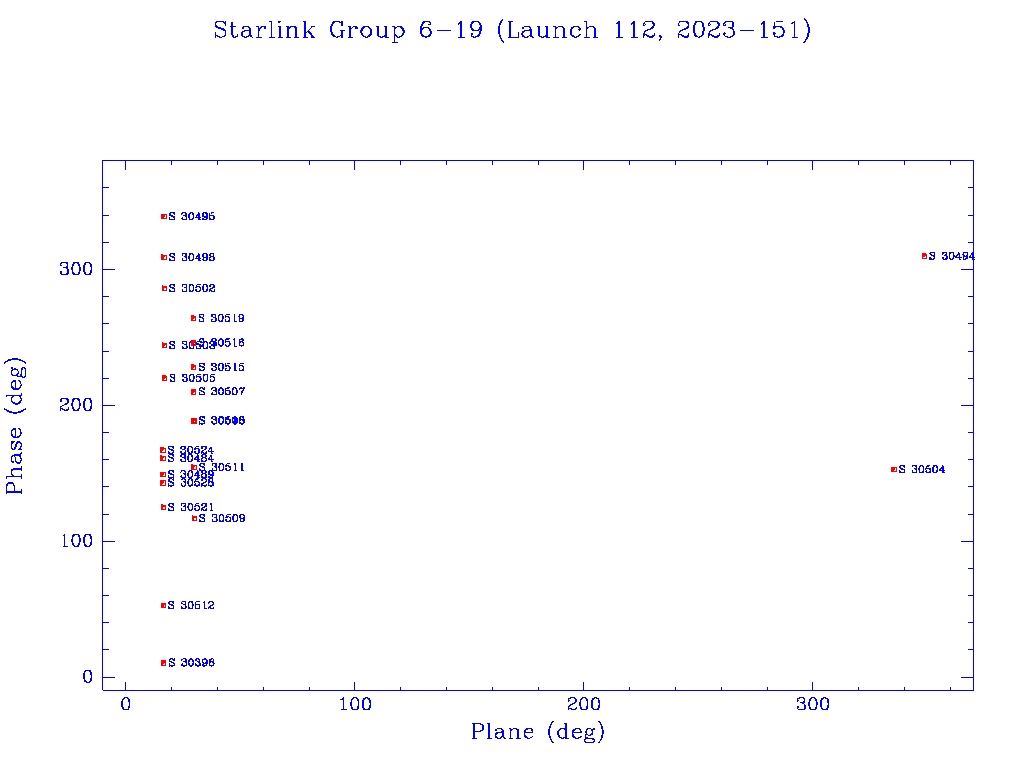The height and width of the screenshot is (768, 1024).
Task: Select the S 30507 satellite label
Action: tap(222, 392)
